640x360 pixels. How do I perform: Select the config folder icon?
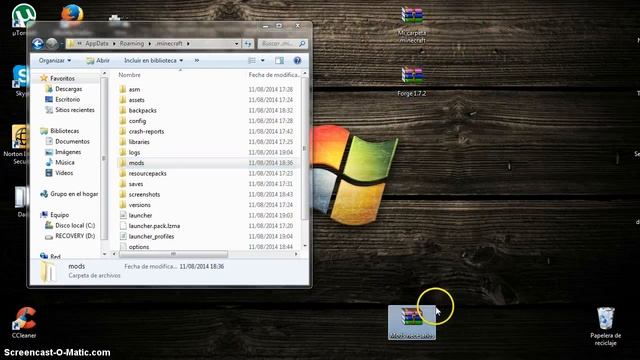click(123, 121)
